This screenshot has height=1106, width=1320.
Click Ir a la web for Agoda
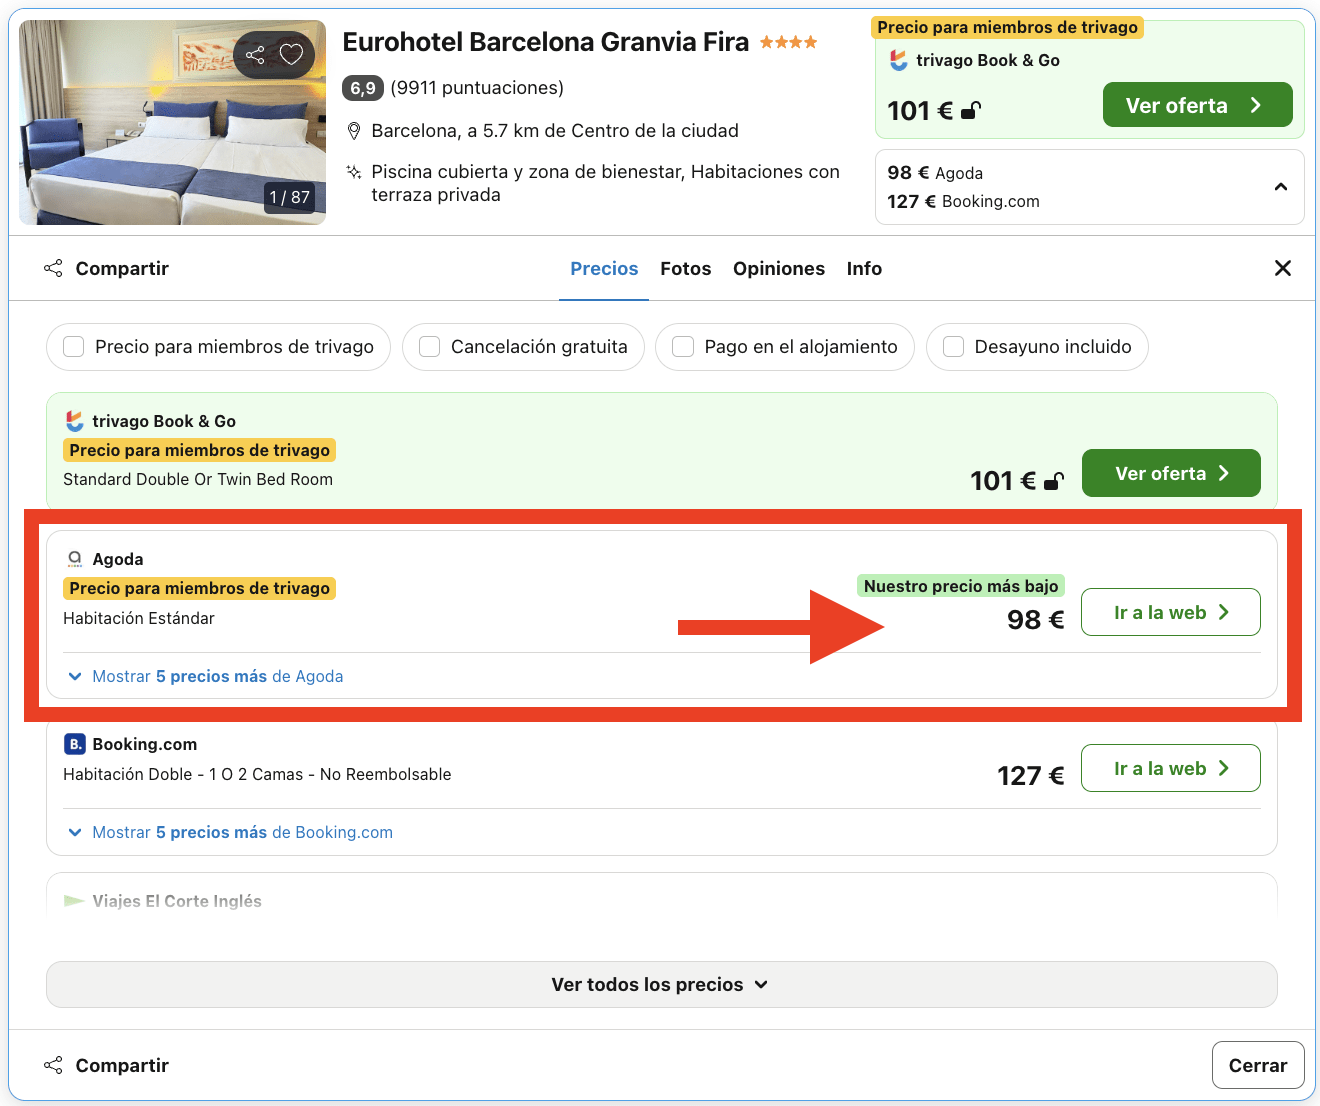(x=1170, y=612)
